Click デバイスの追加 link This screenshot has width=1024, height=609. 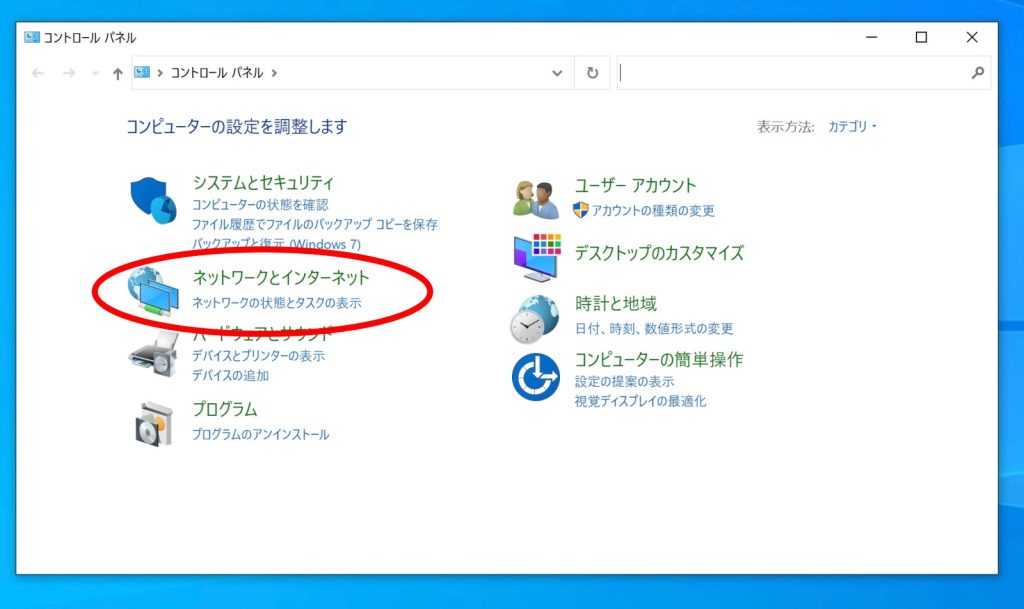click(x=231, y=375)
